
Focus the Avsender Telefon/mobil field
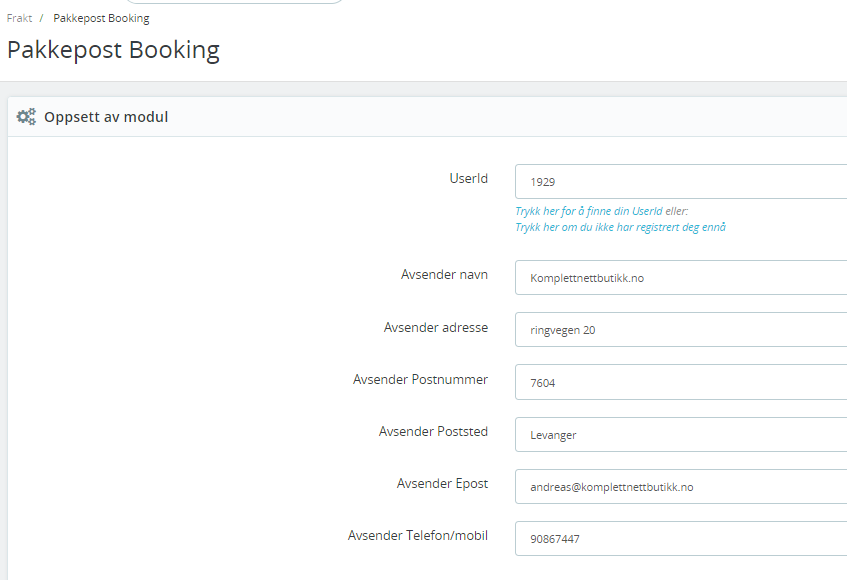[681, 538]
